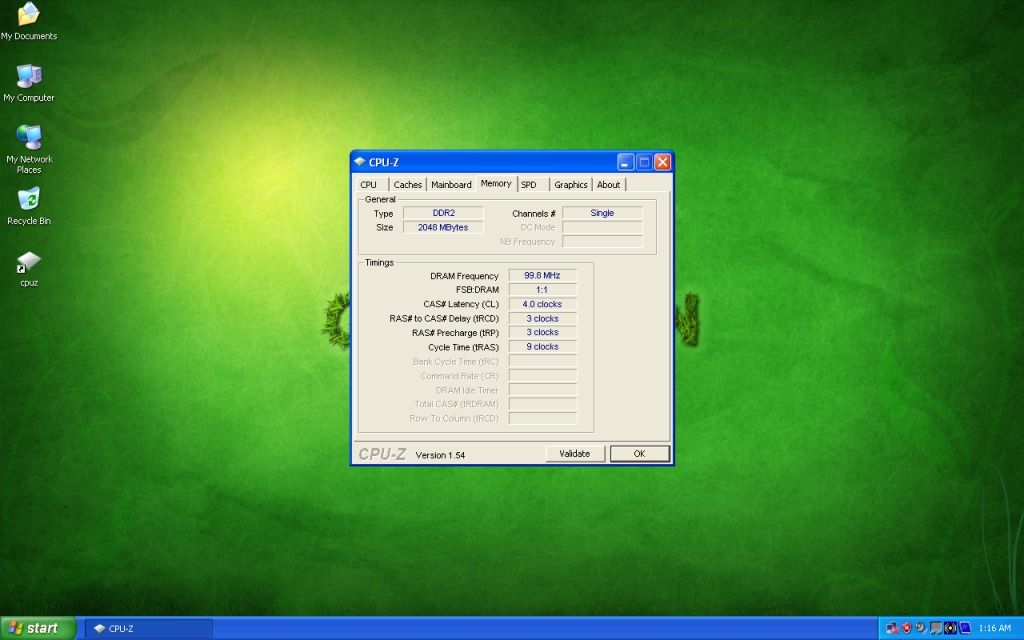
Task: Click the Cycle Time (tRAS) label
Action: click(x=464, y=347)
